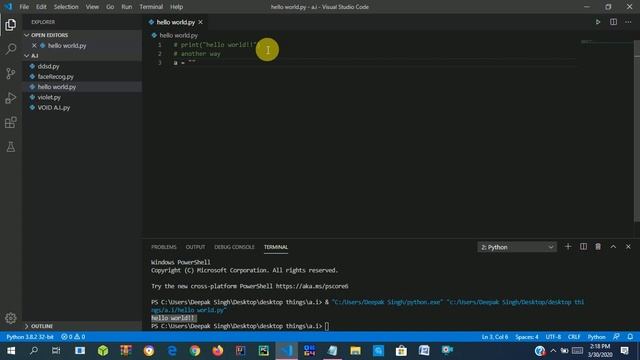Change indentation via Spaces: 4
This screenshot has height=360, width=640.
tap(527, 337)
